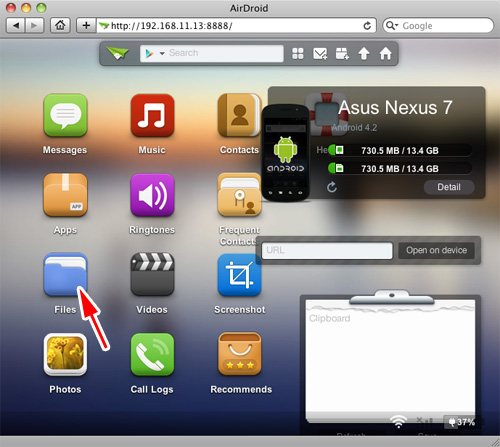Open the Google search magnifier dropdown
Viewport: 500px width, 447px height.
392,25
